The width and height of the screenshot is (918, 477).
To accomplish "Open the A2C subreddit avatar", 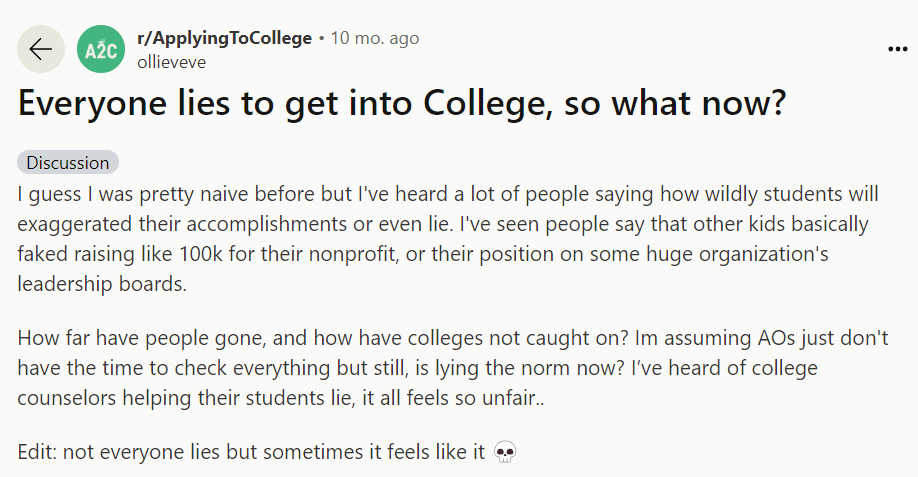I will pyautogui.click(x=100, y=49).
